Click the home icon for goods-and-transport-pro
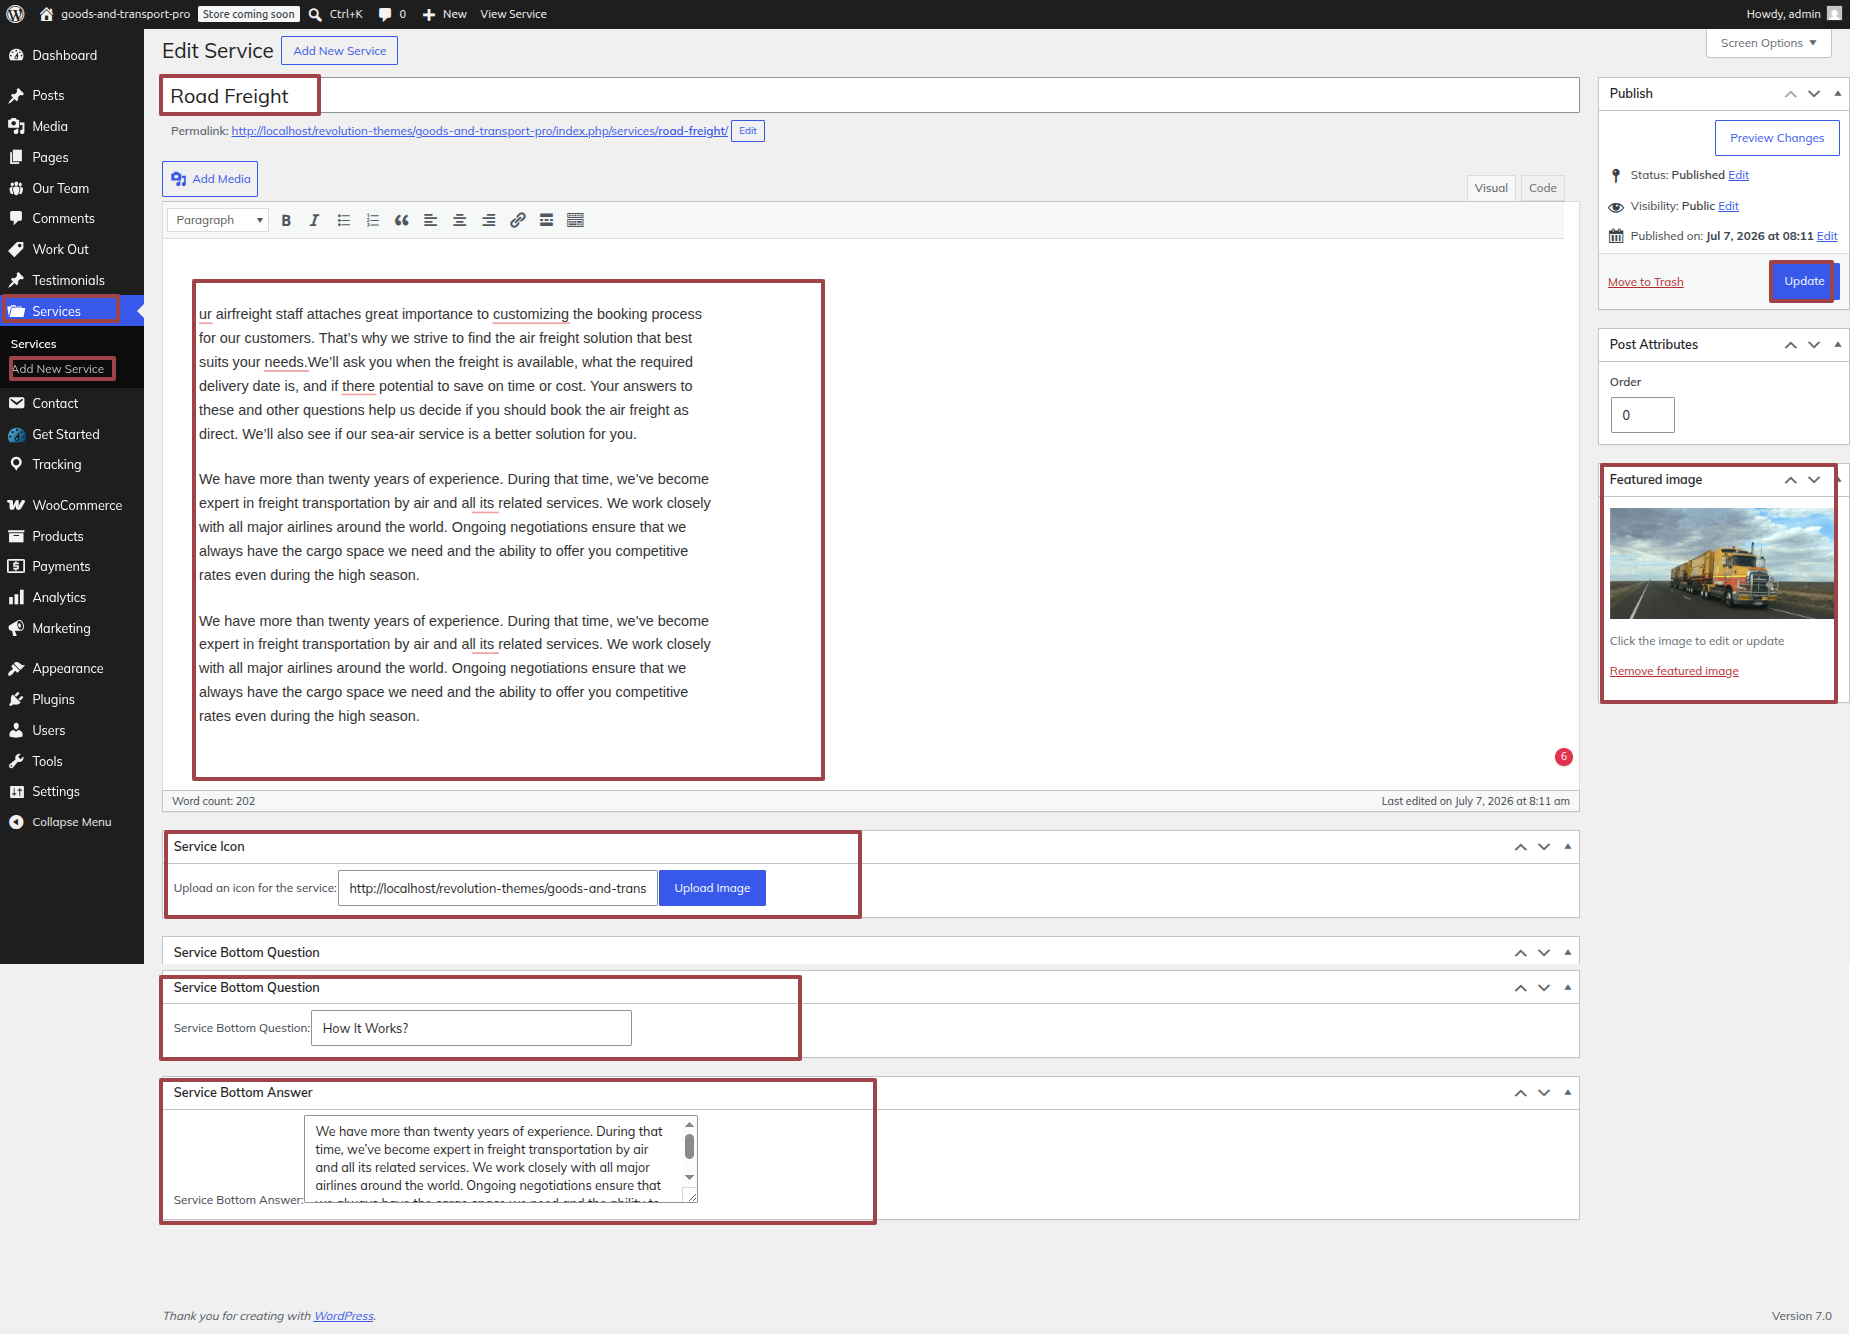 click(46, 14)
